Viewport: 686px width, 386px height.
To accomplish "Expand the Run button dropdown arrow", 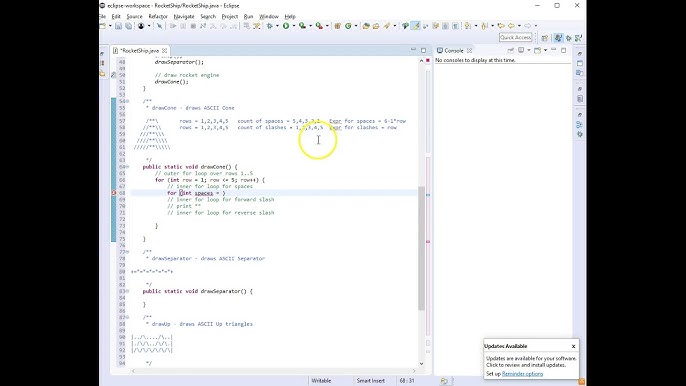I will [x=294, y=26].
